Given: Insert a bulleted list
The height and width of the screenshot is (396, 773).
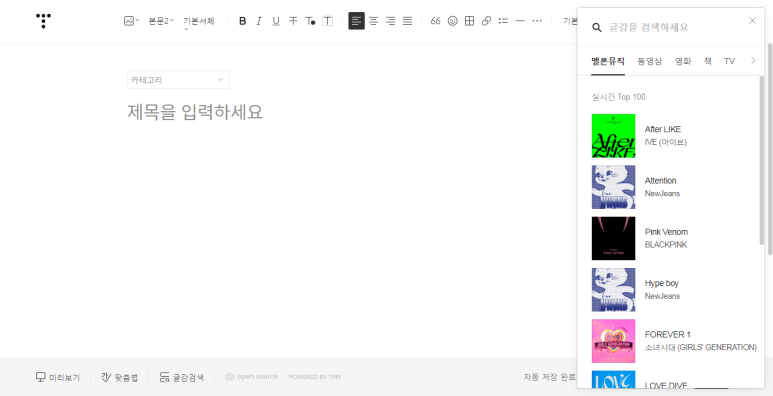Looking at the screenshot, I should point(503,21).
